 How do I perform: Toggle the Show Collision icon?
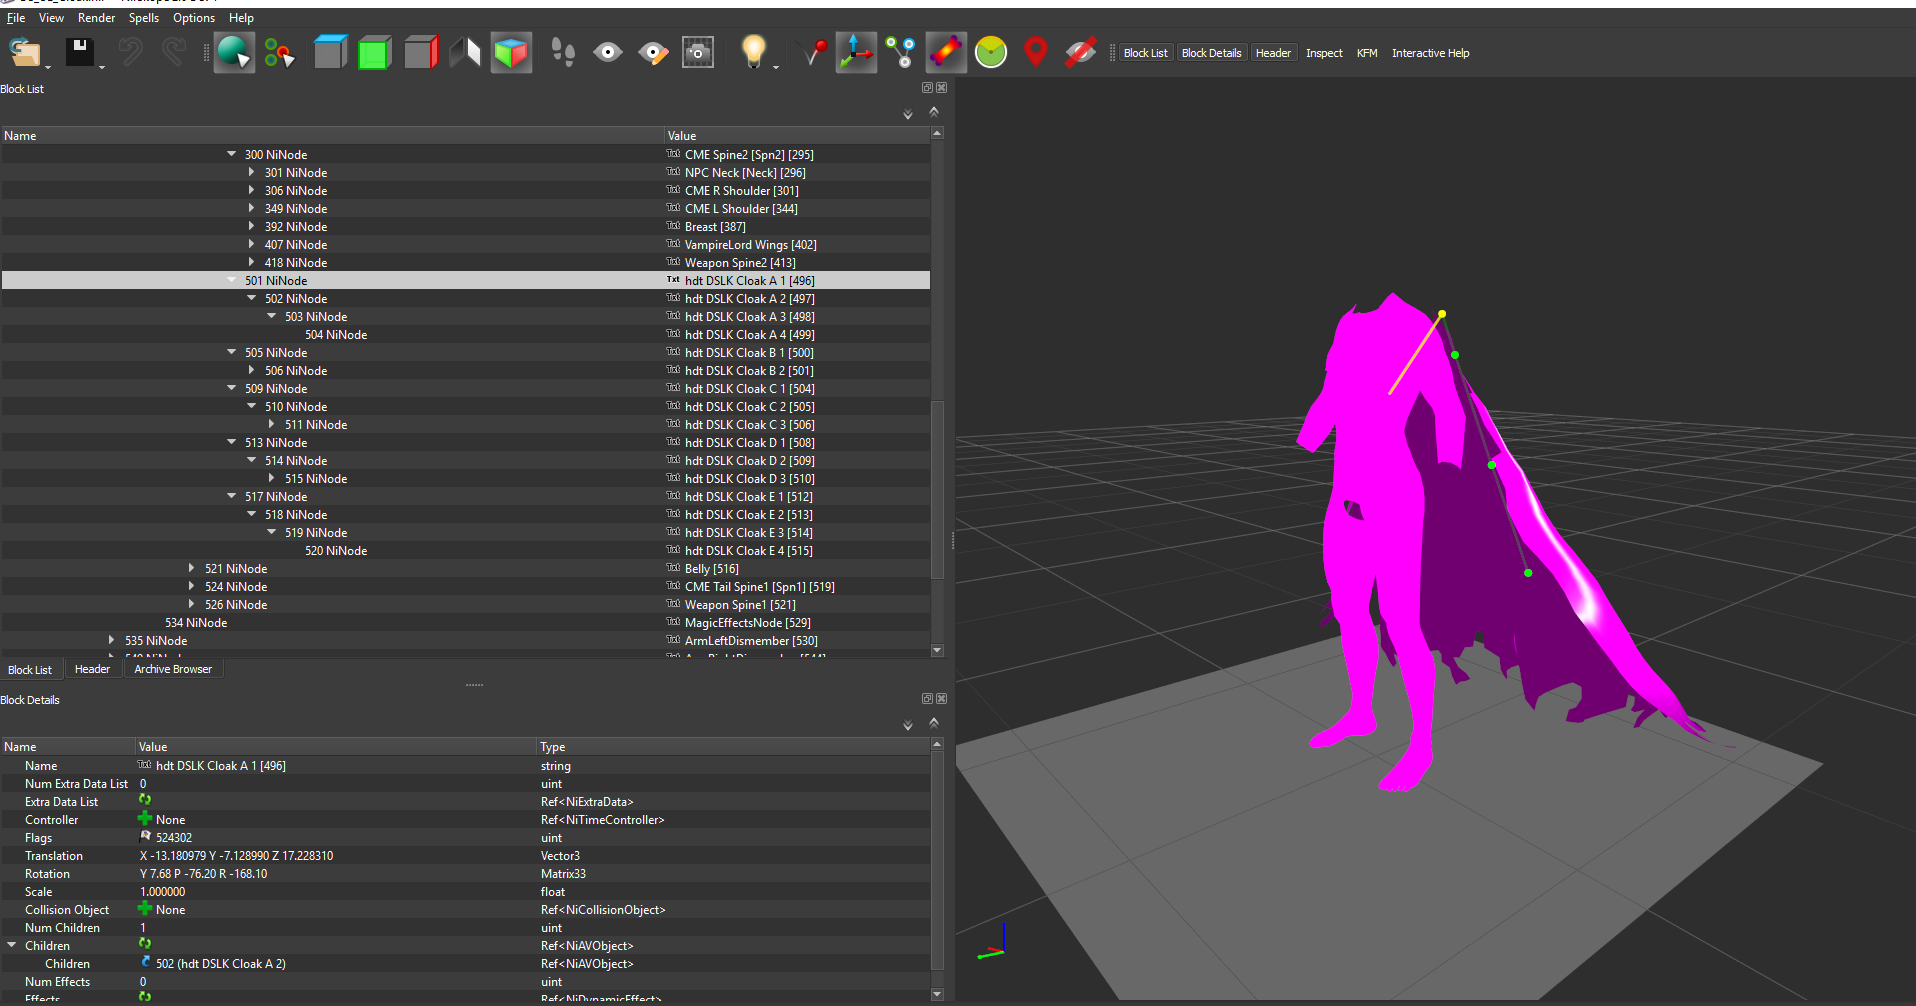[946, 52]
